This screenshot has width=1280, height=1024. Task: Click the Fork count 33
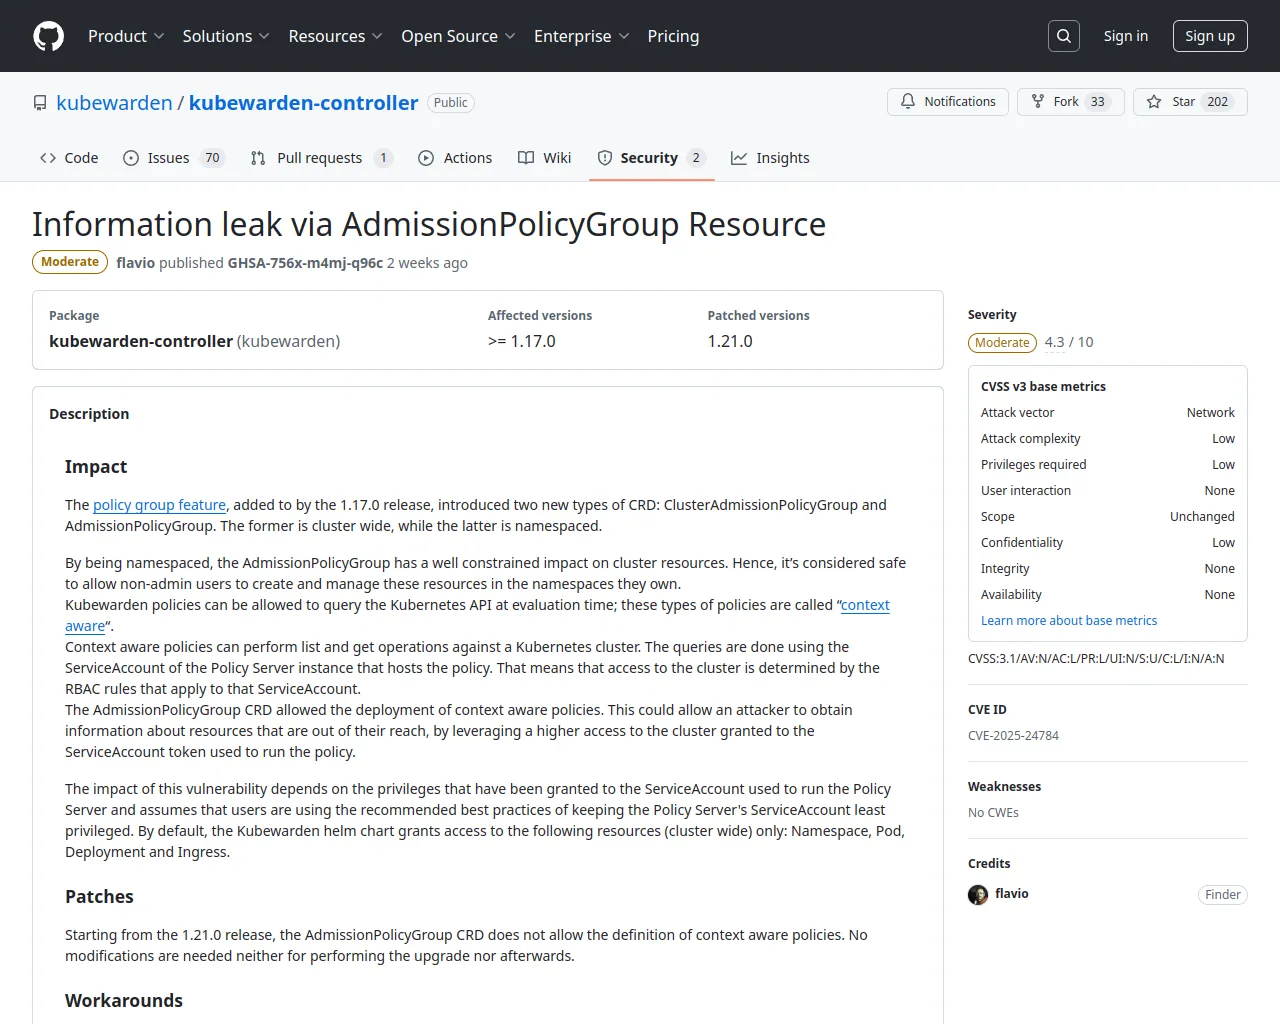pos(1098,102)
